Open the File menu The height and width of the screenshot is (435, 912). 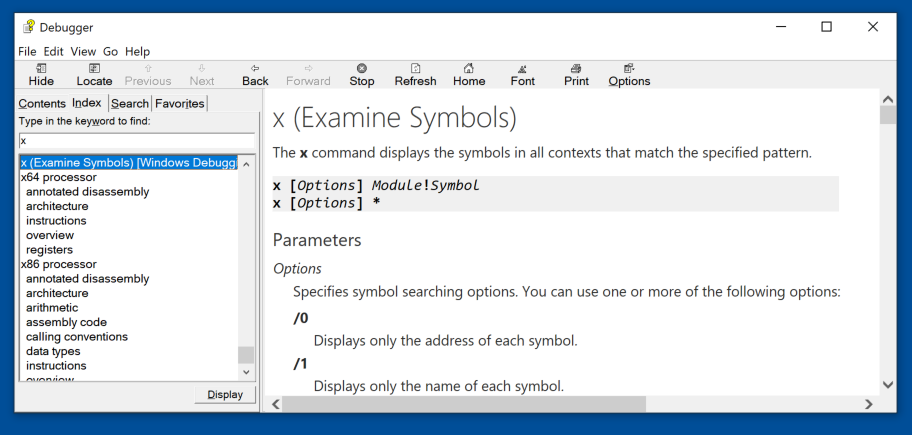coord(27,51)
